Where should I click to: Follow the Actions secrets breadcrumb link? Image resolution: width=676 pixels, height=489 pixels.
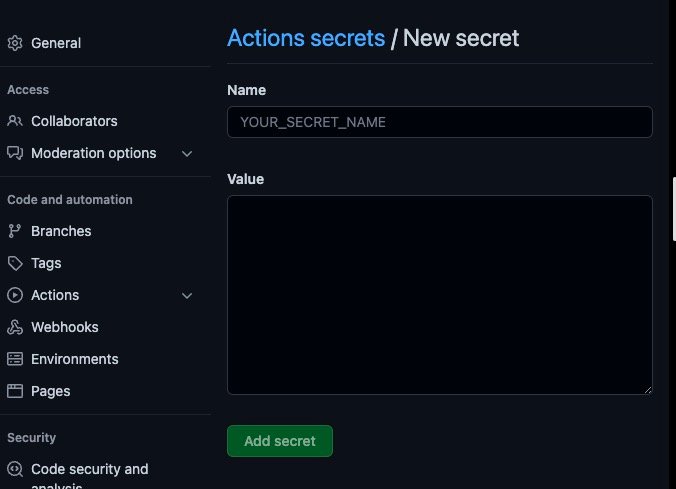tap(306, 38)
